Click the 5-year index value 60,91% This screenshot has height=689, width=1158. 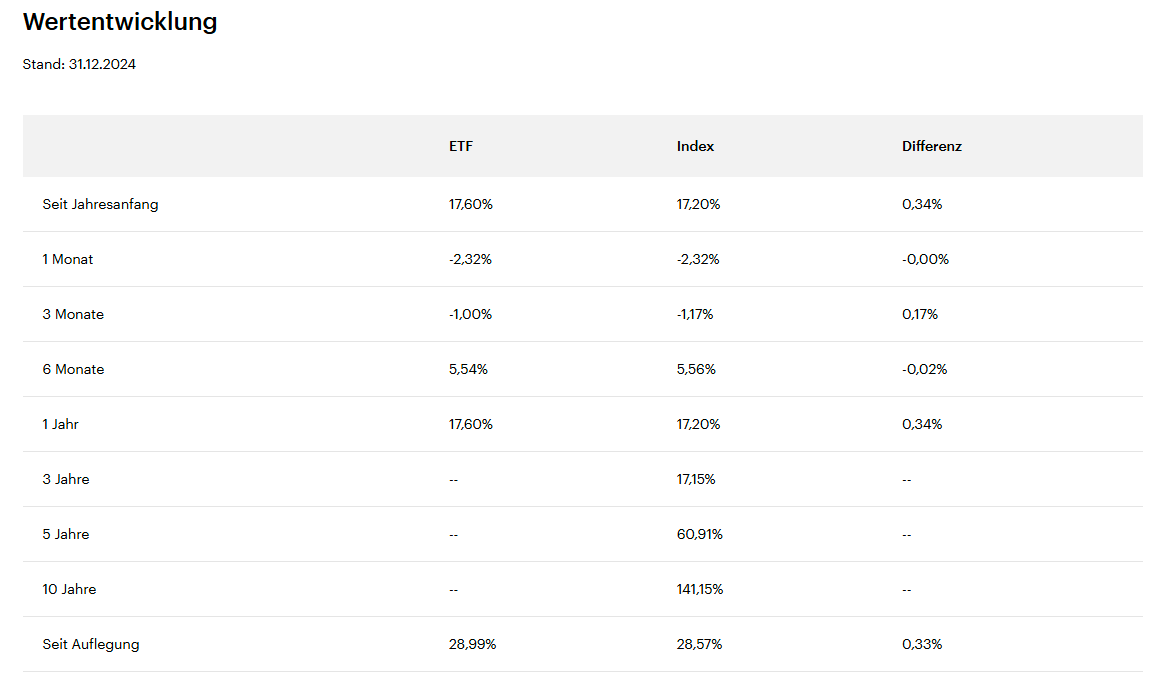[x=699, y=534]
